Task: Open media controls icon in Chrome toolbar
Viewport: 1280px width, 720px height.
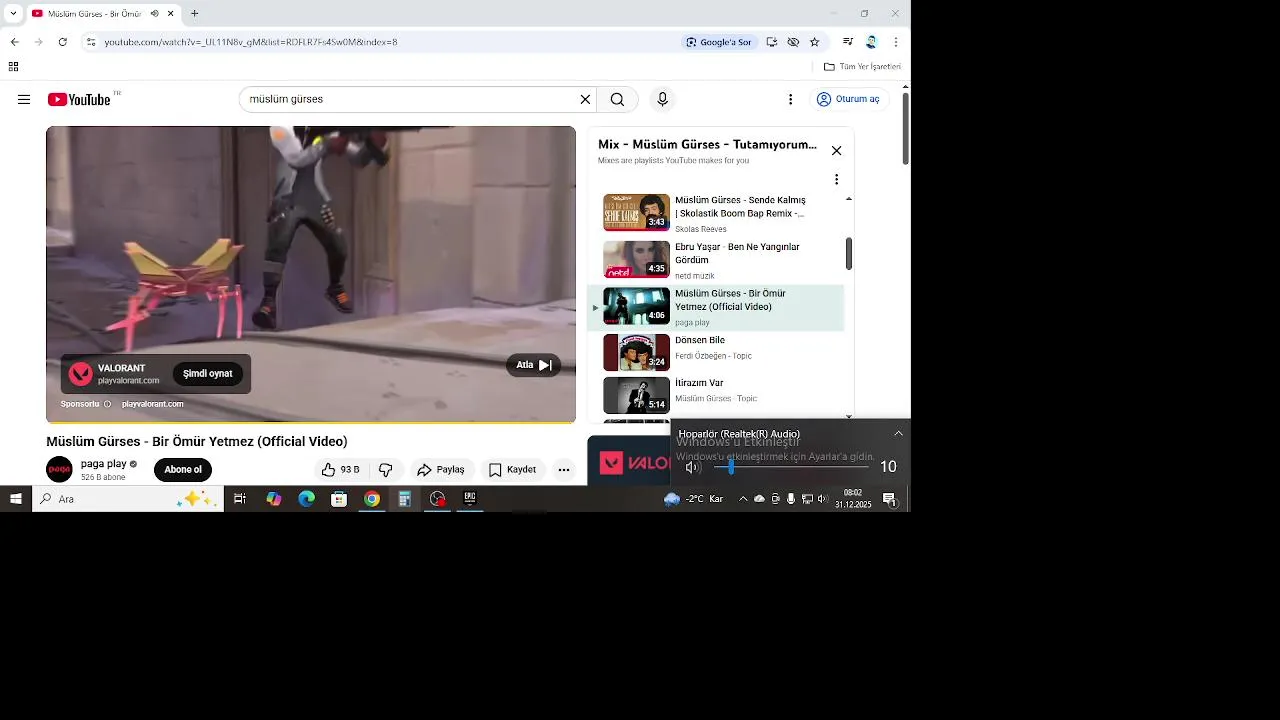Action: 848,42
